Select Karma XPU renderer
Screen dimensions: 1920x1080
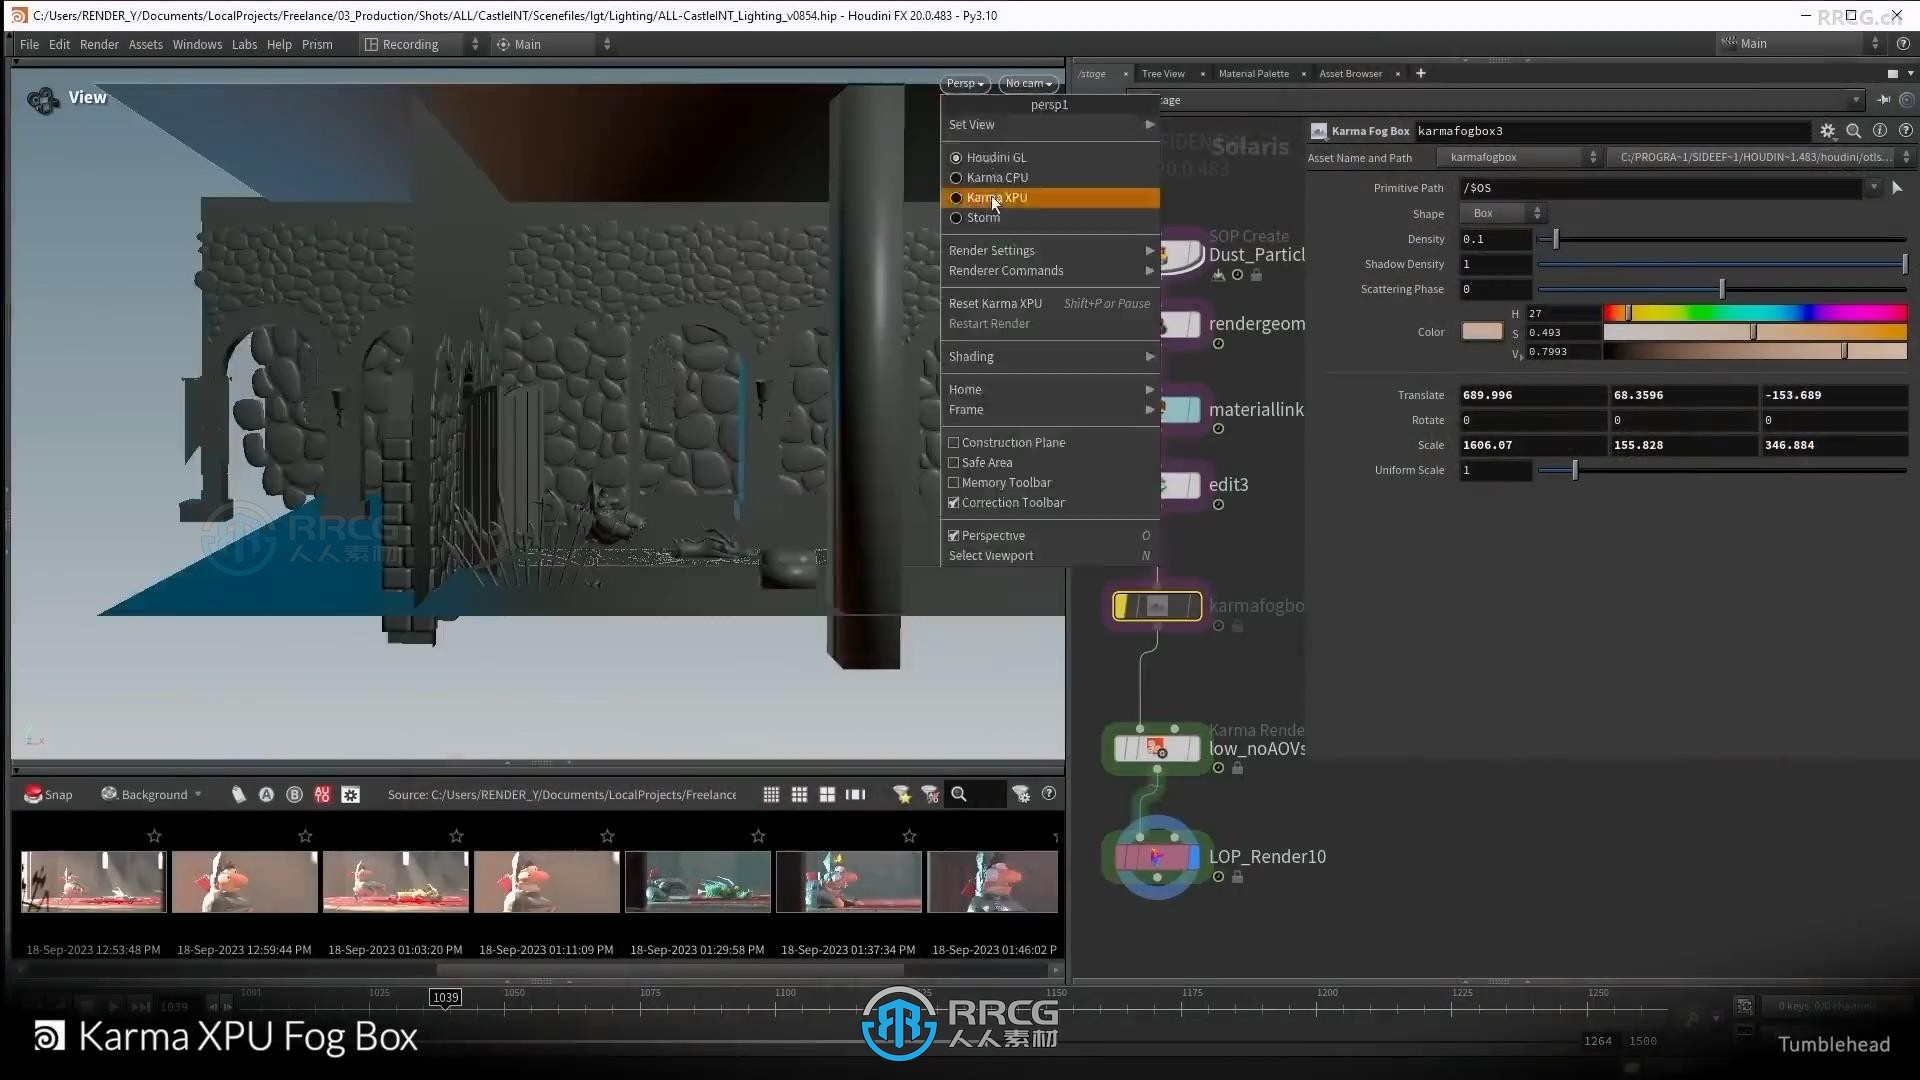tap(1050, 198)
